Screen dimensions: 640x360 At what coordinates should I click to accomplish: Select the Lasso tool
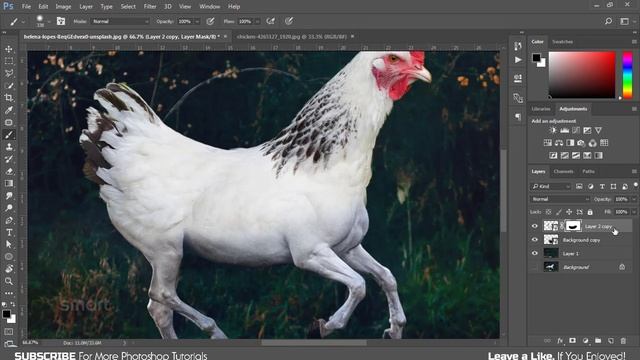(x=9, y=73)
